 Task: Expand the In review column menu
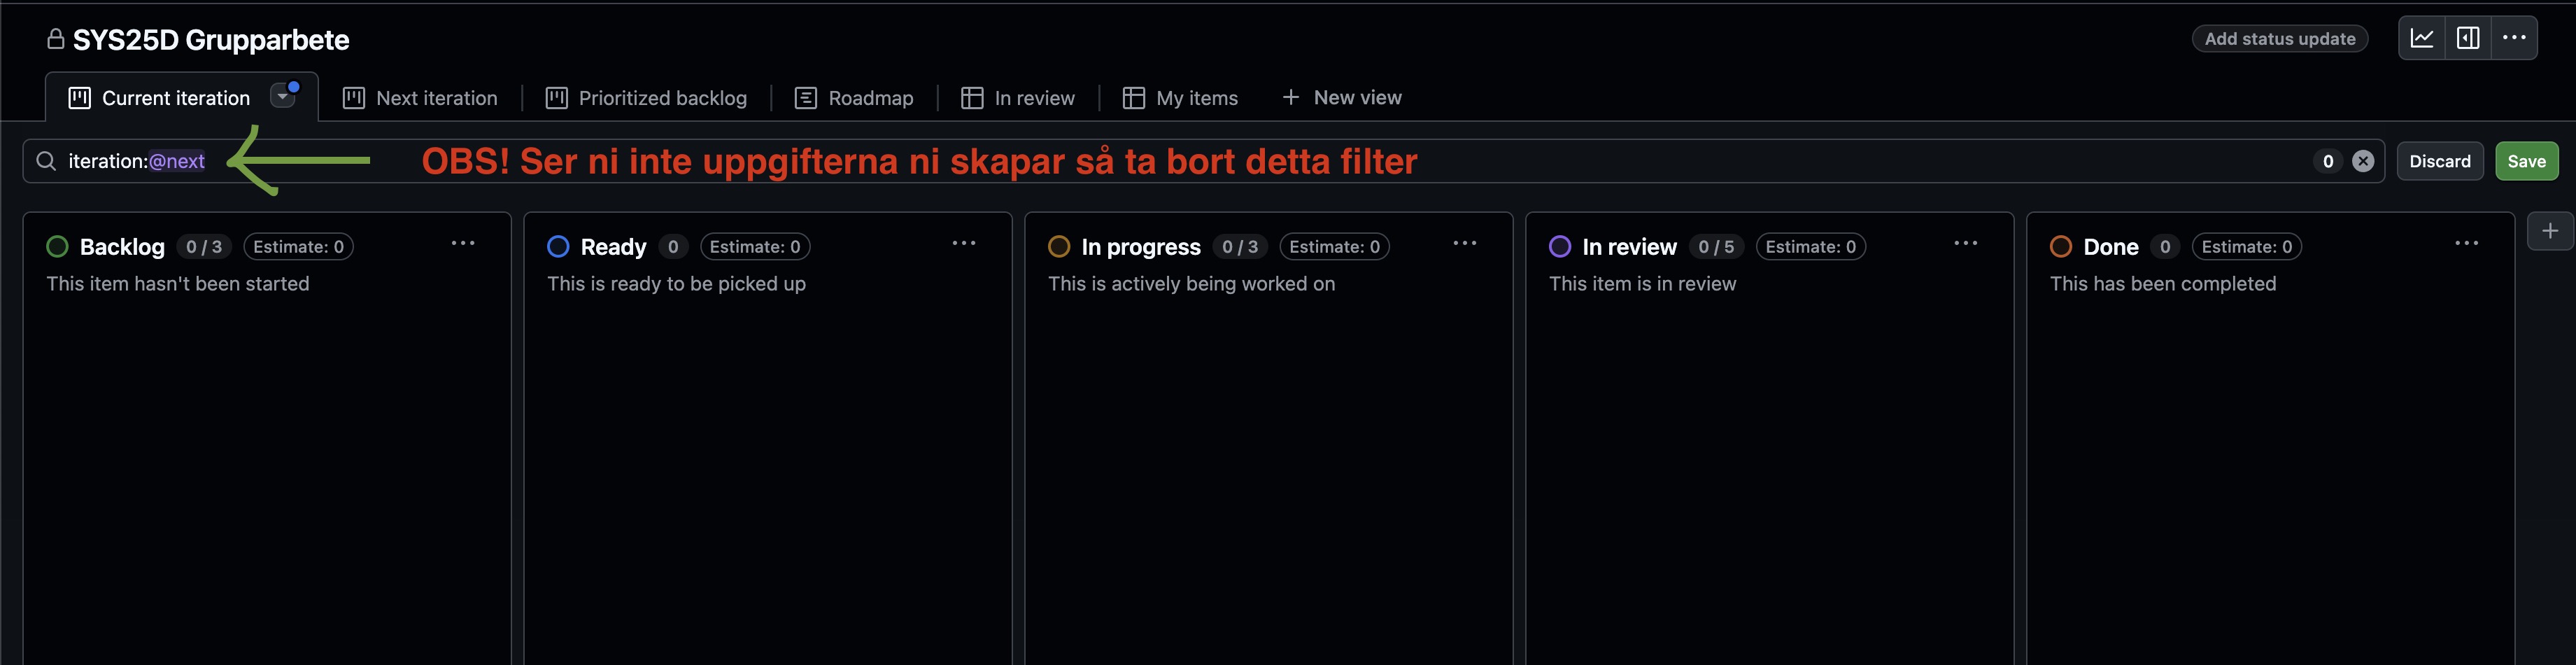point(1966,243)
